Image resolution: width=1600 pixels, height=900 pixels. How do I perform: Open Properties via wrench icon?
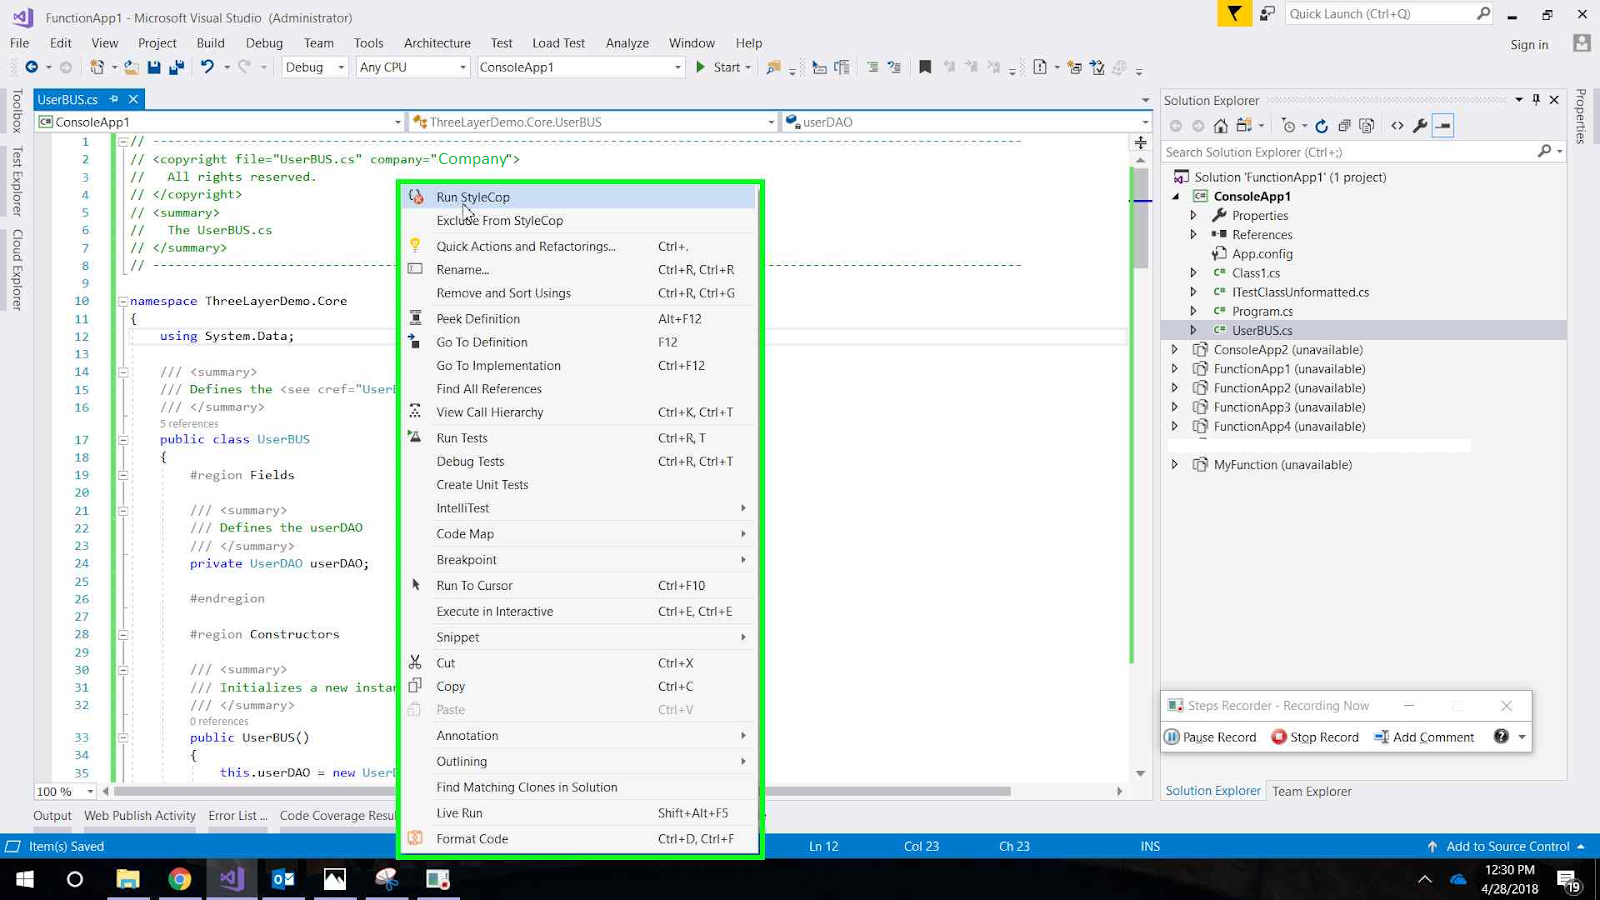pos(1421,125)
